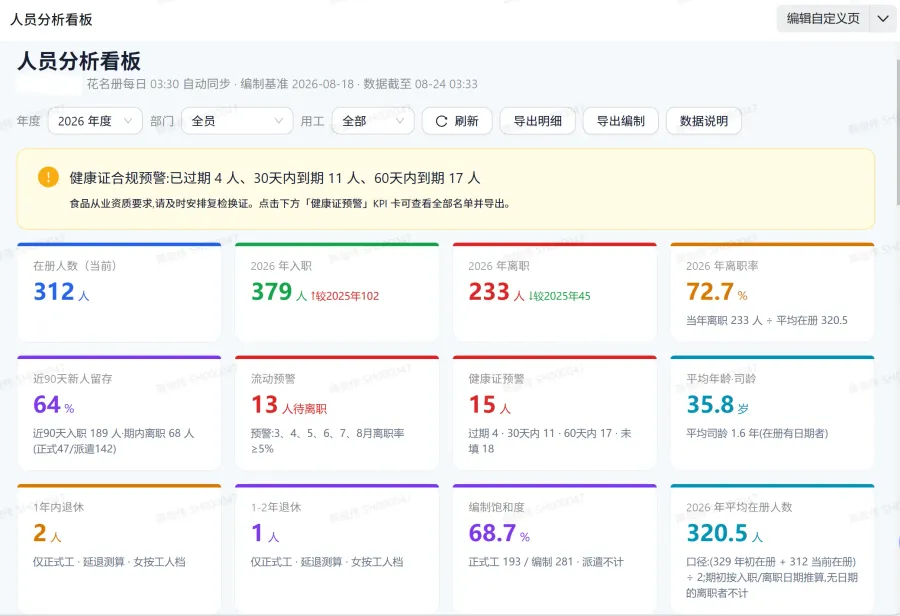Click the 人员分析看板 large page heading
900x616 pixels.
(79, 61)
